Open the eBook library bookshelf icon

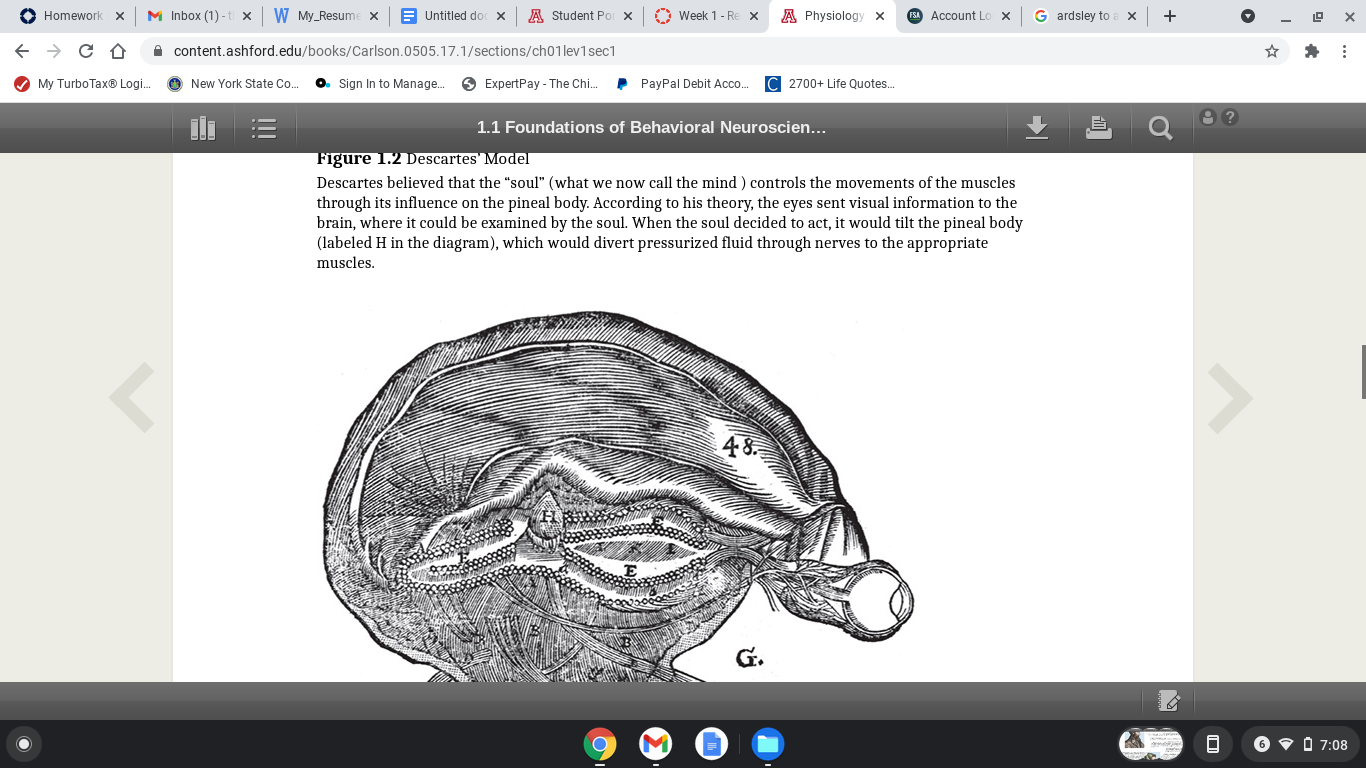pos(203,128)
